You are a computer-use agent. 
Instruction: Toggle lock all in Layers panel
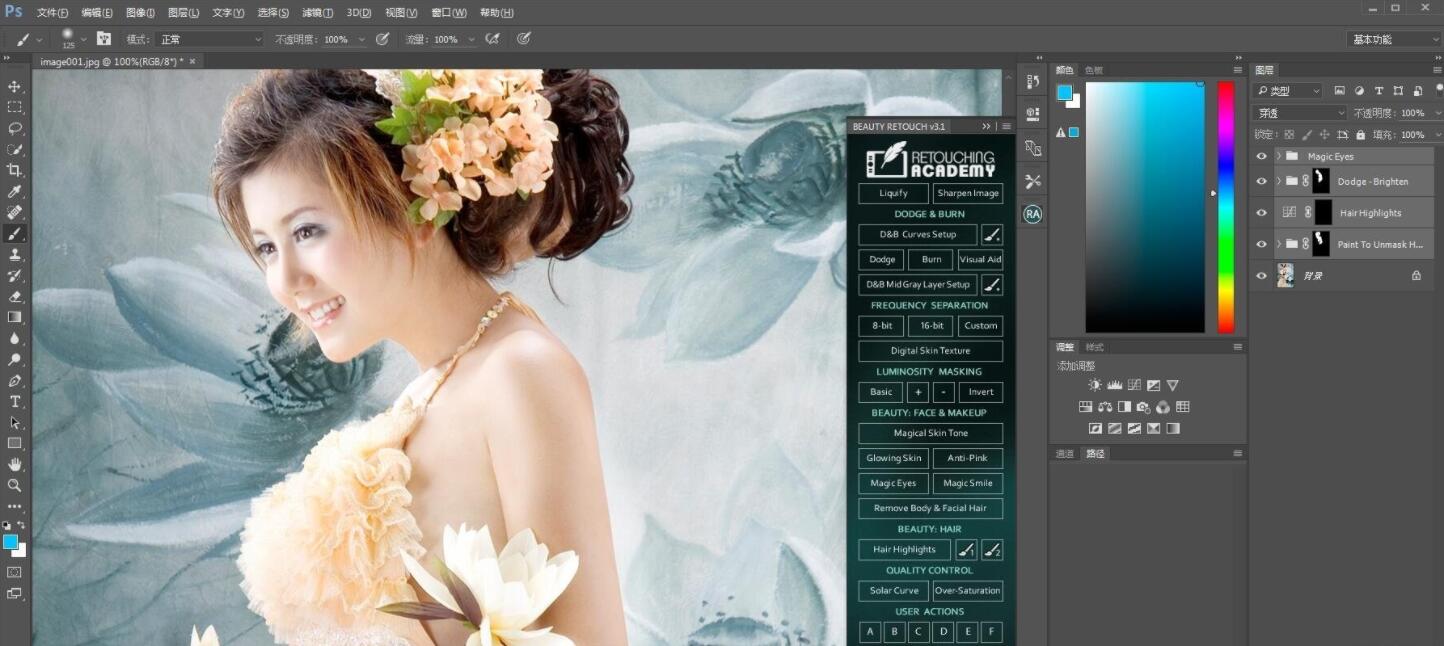coord(1361,134)
